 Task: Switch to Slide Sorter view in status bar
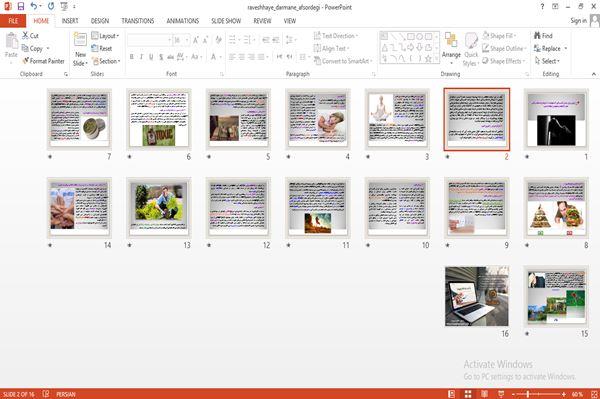[468, 394]
